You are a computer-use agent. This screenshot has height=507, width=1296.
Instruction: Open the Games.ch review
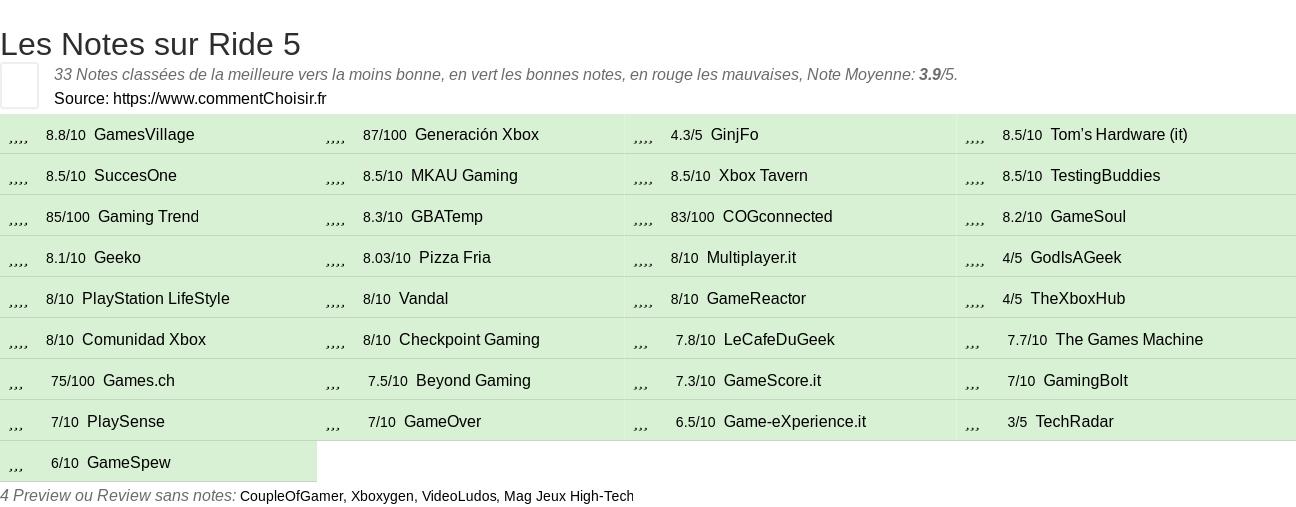[139, 381]
